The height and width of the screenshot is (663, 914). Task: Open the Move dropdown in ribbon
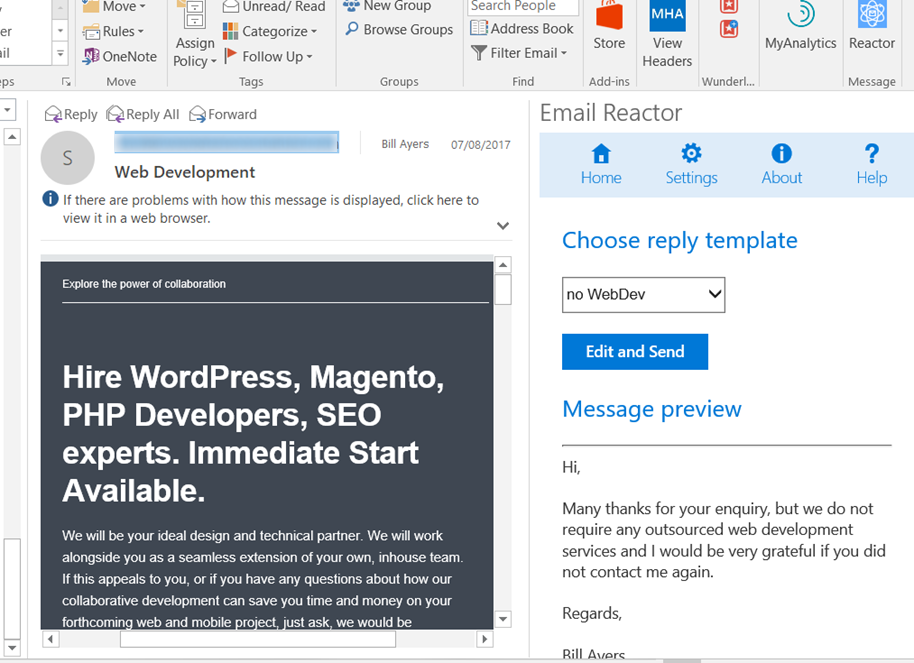point(114,6)
